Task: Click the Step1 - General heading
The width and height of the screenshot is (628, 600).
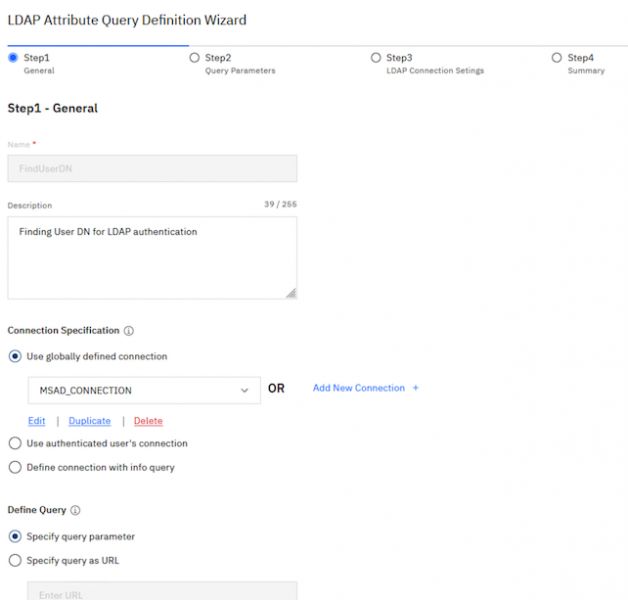Action: point(52,108)
